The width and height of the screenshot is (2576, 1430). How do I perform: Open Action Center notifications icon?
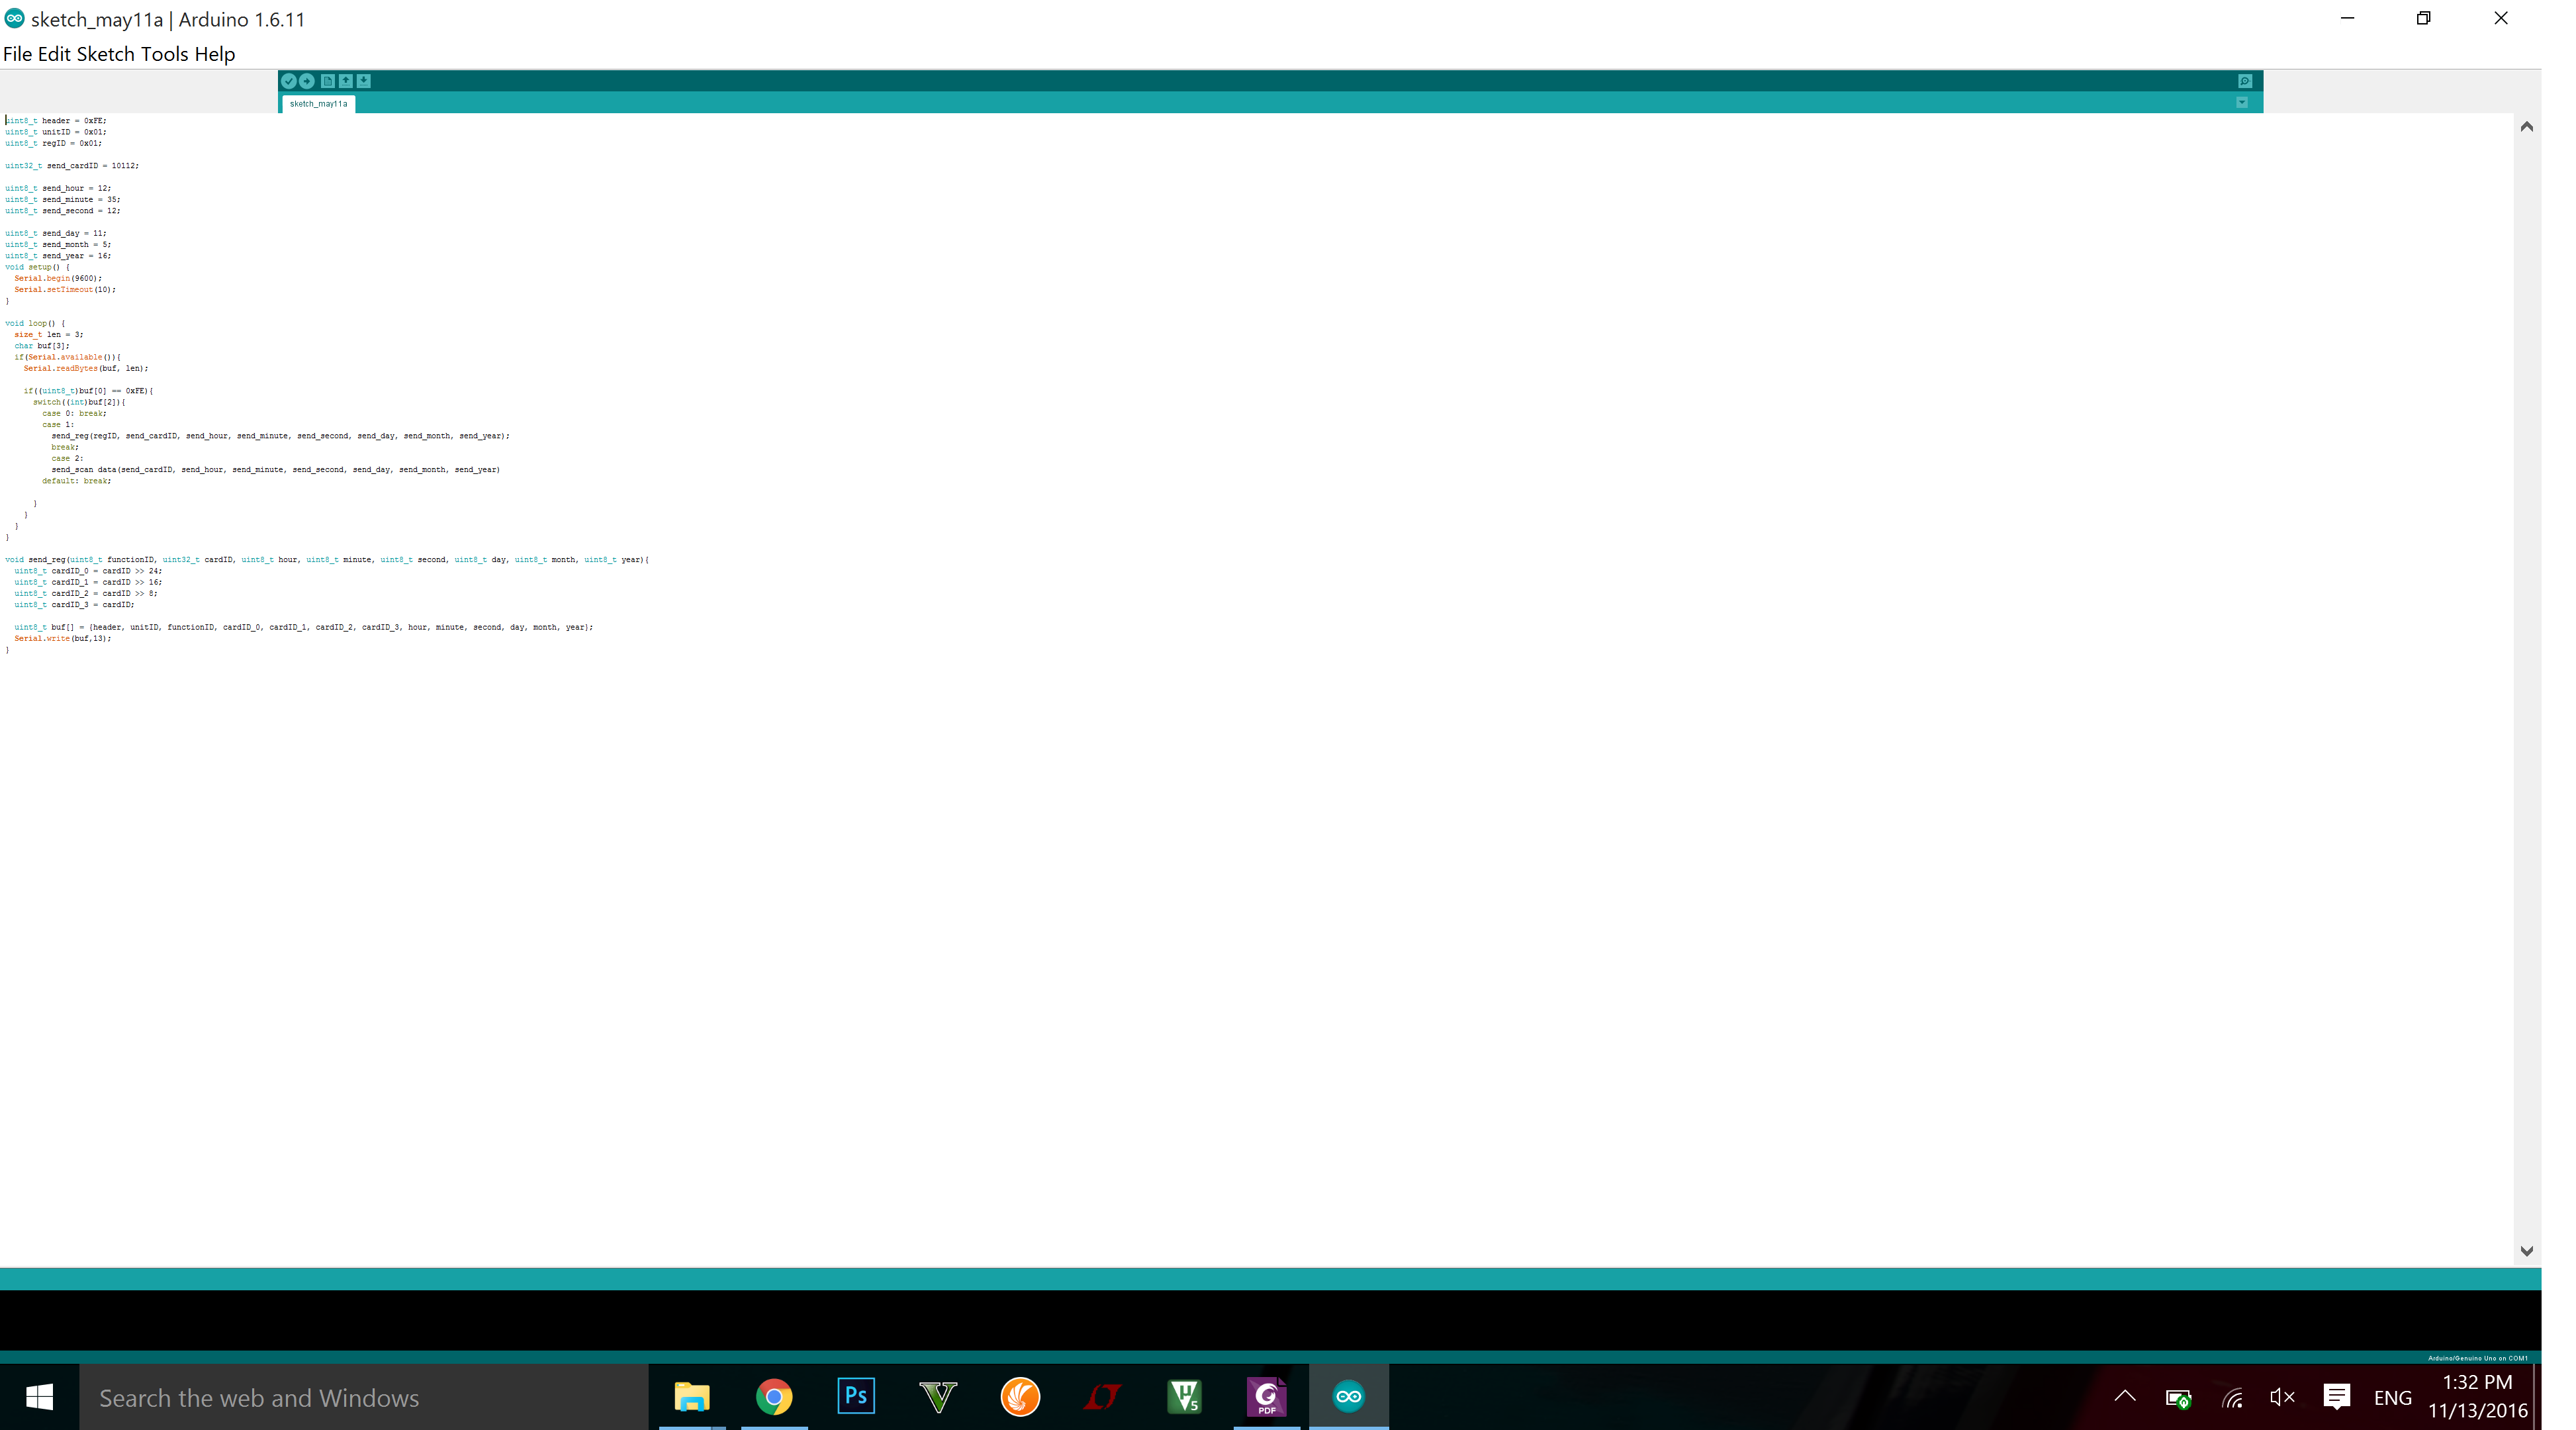tap(2337, 1397)
